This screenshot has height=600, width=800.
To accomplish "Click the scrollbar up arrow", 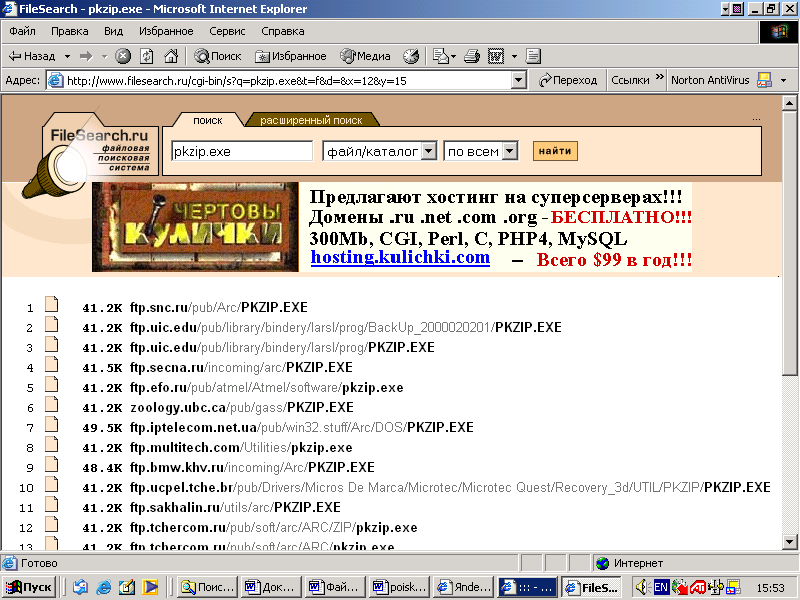I will pos(789,103).
